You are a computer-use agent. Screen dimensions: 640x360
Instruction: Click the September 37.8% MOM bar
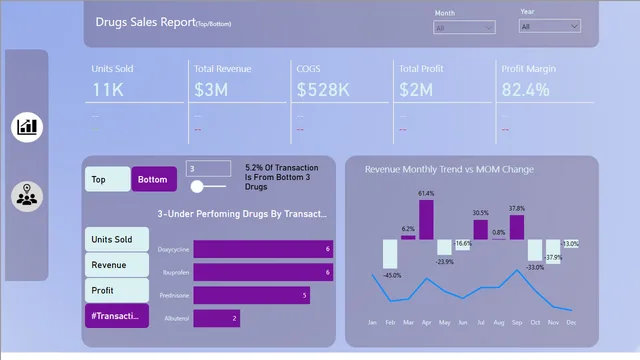517,227
